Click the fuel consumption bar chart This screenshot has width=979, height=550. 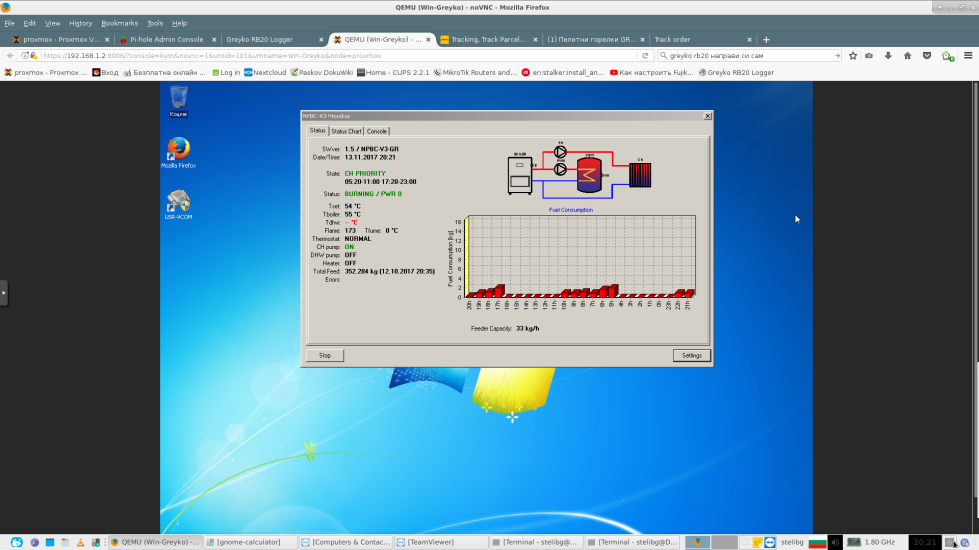(580, 258)
